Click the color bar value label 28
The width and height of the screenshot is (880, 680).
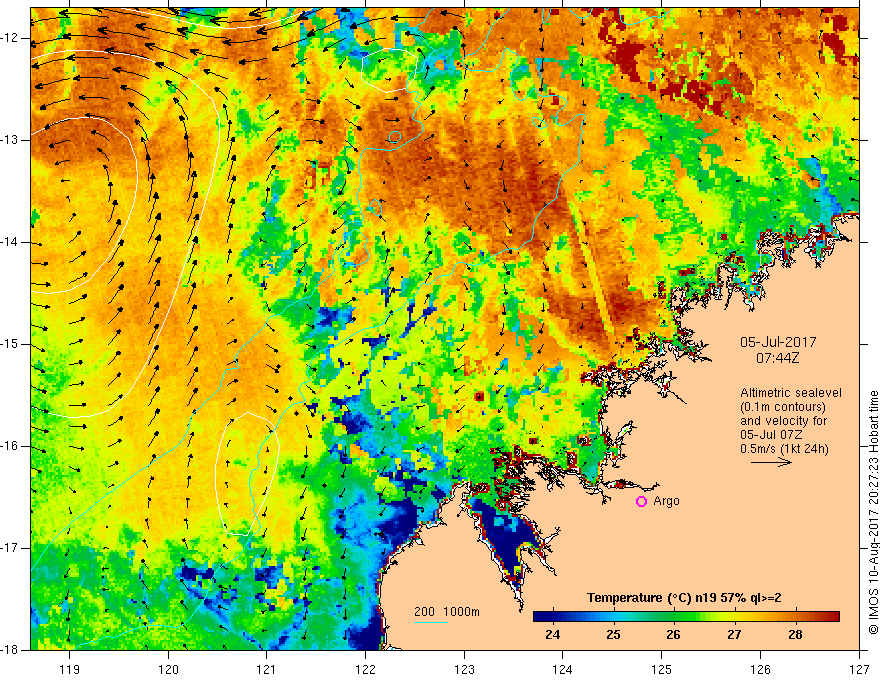795,635
